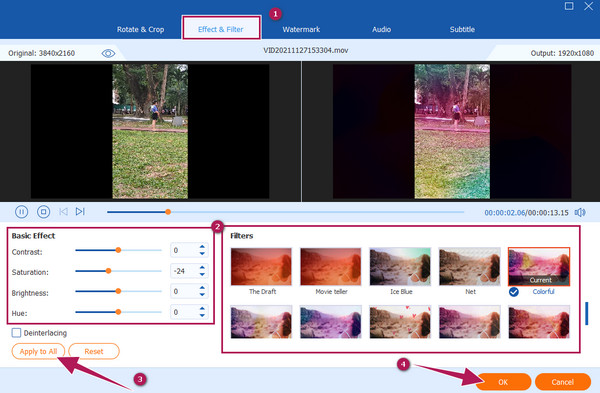Click the Filters panel scrollbar

pos(587,313)
